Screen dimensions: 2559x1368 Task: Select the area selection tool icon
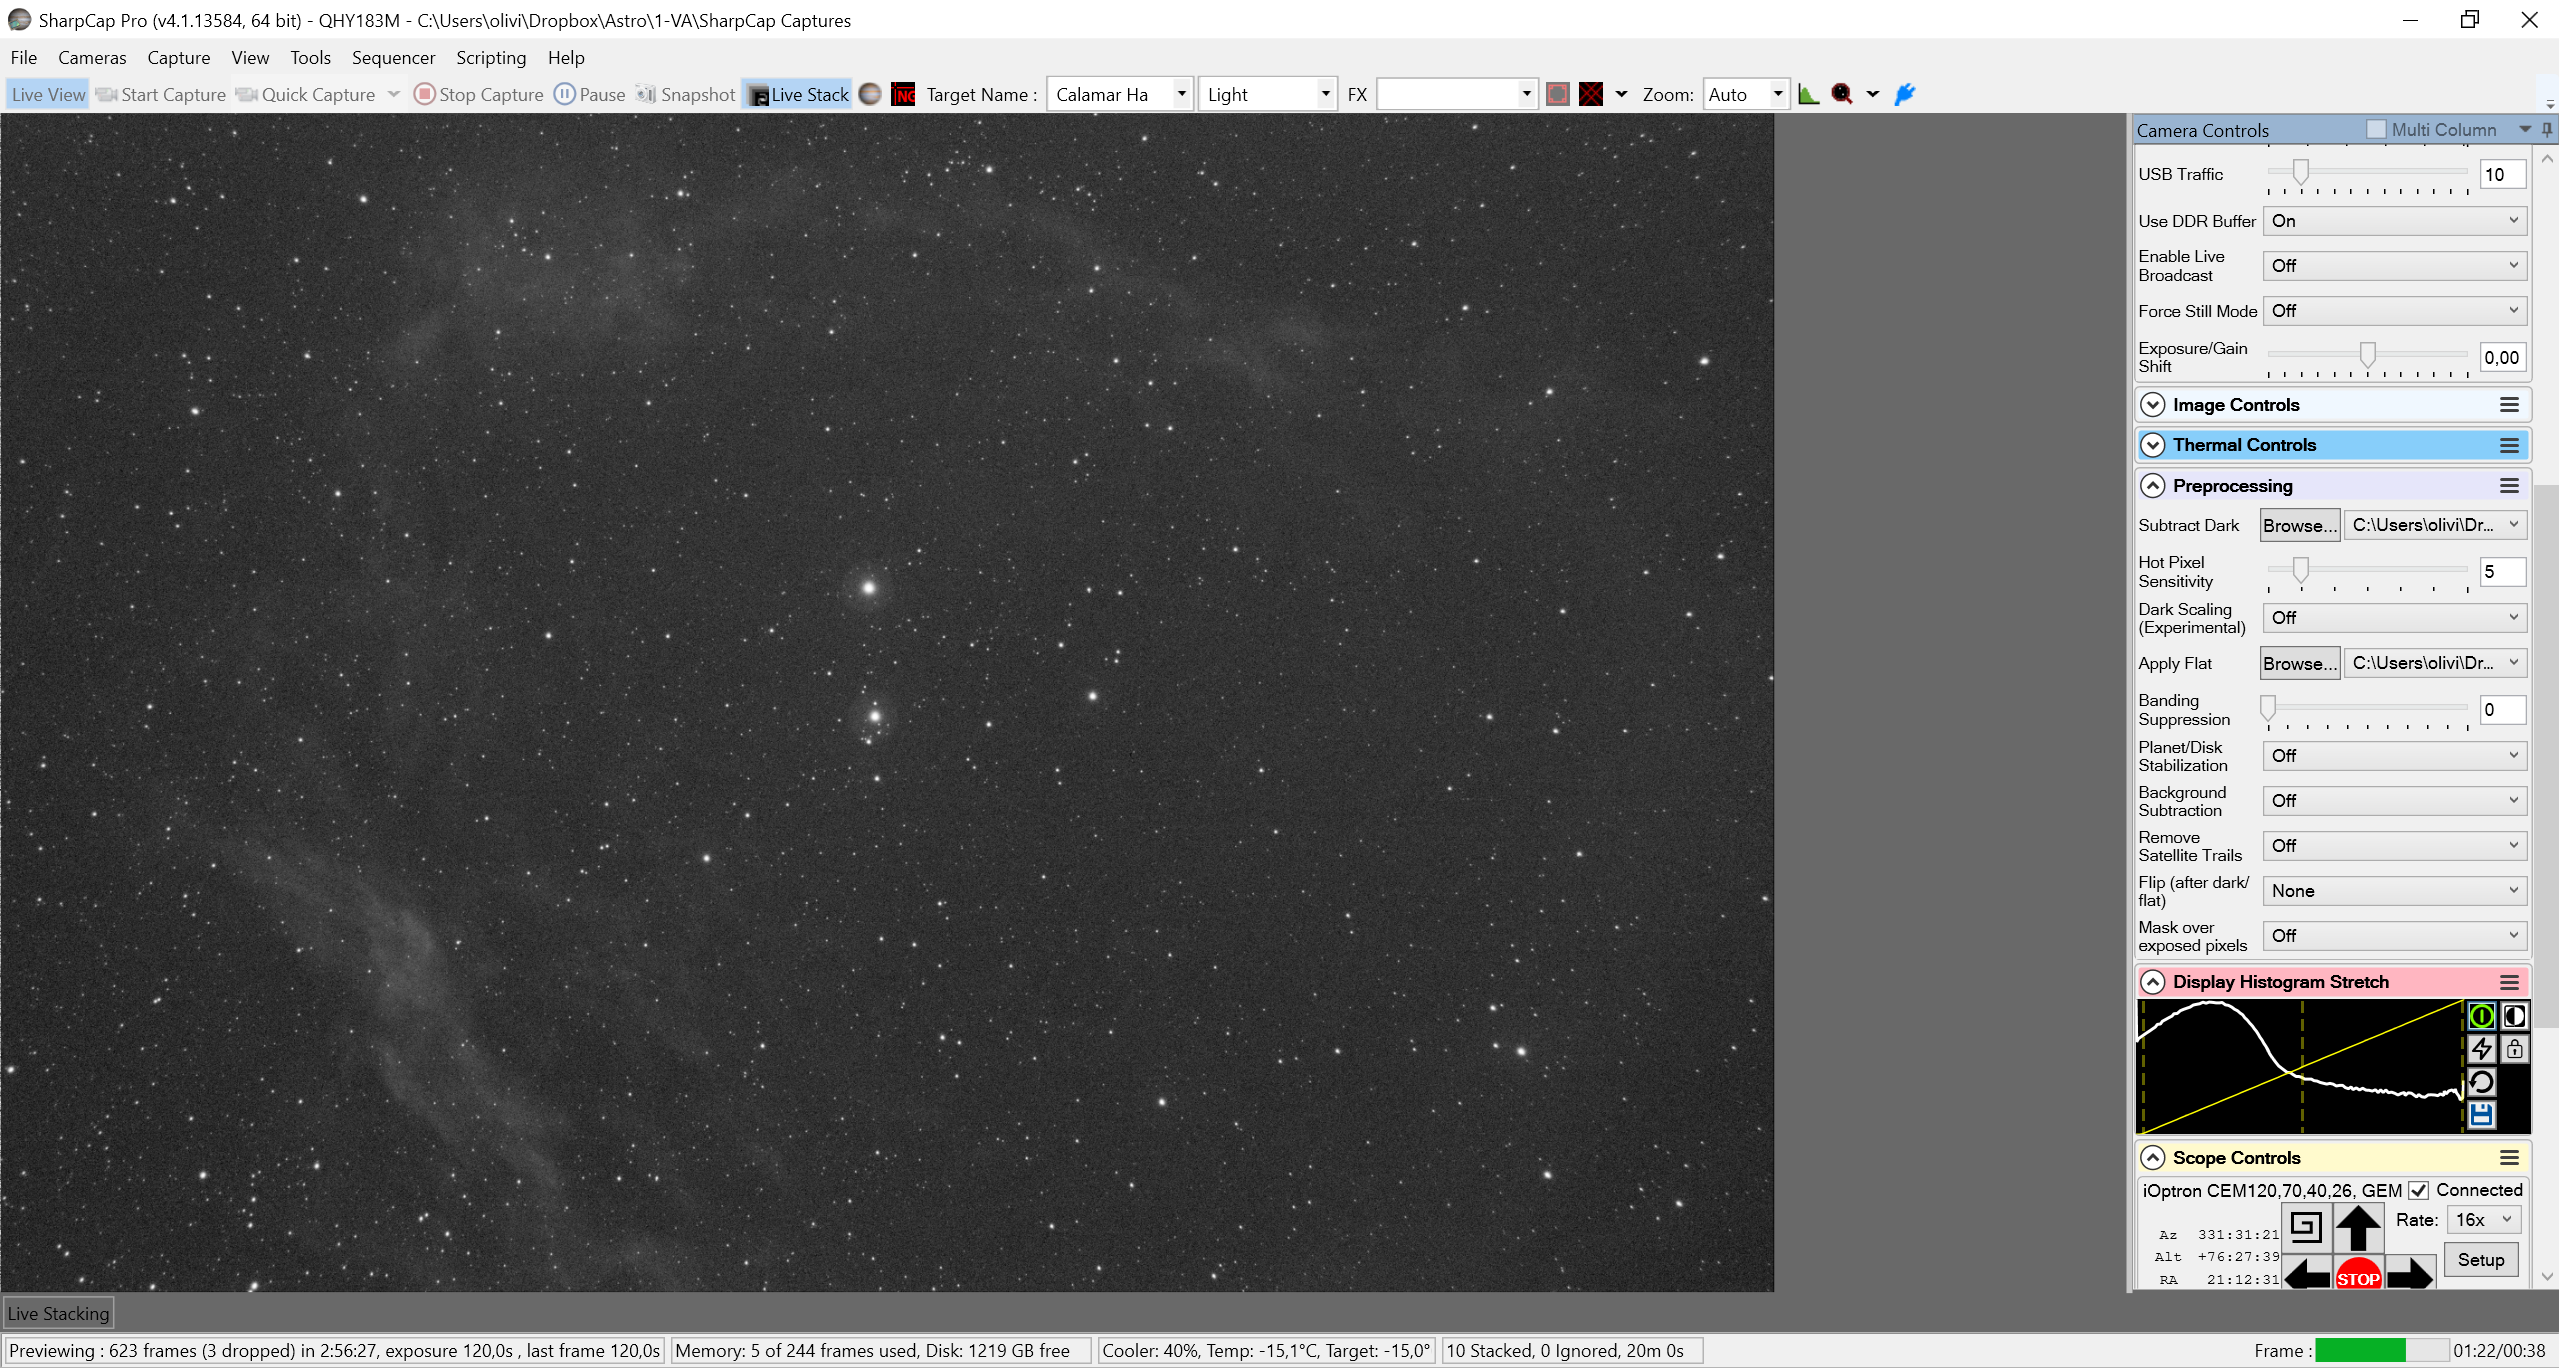(x=1557, y=94)
